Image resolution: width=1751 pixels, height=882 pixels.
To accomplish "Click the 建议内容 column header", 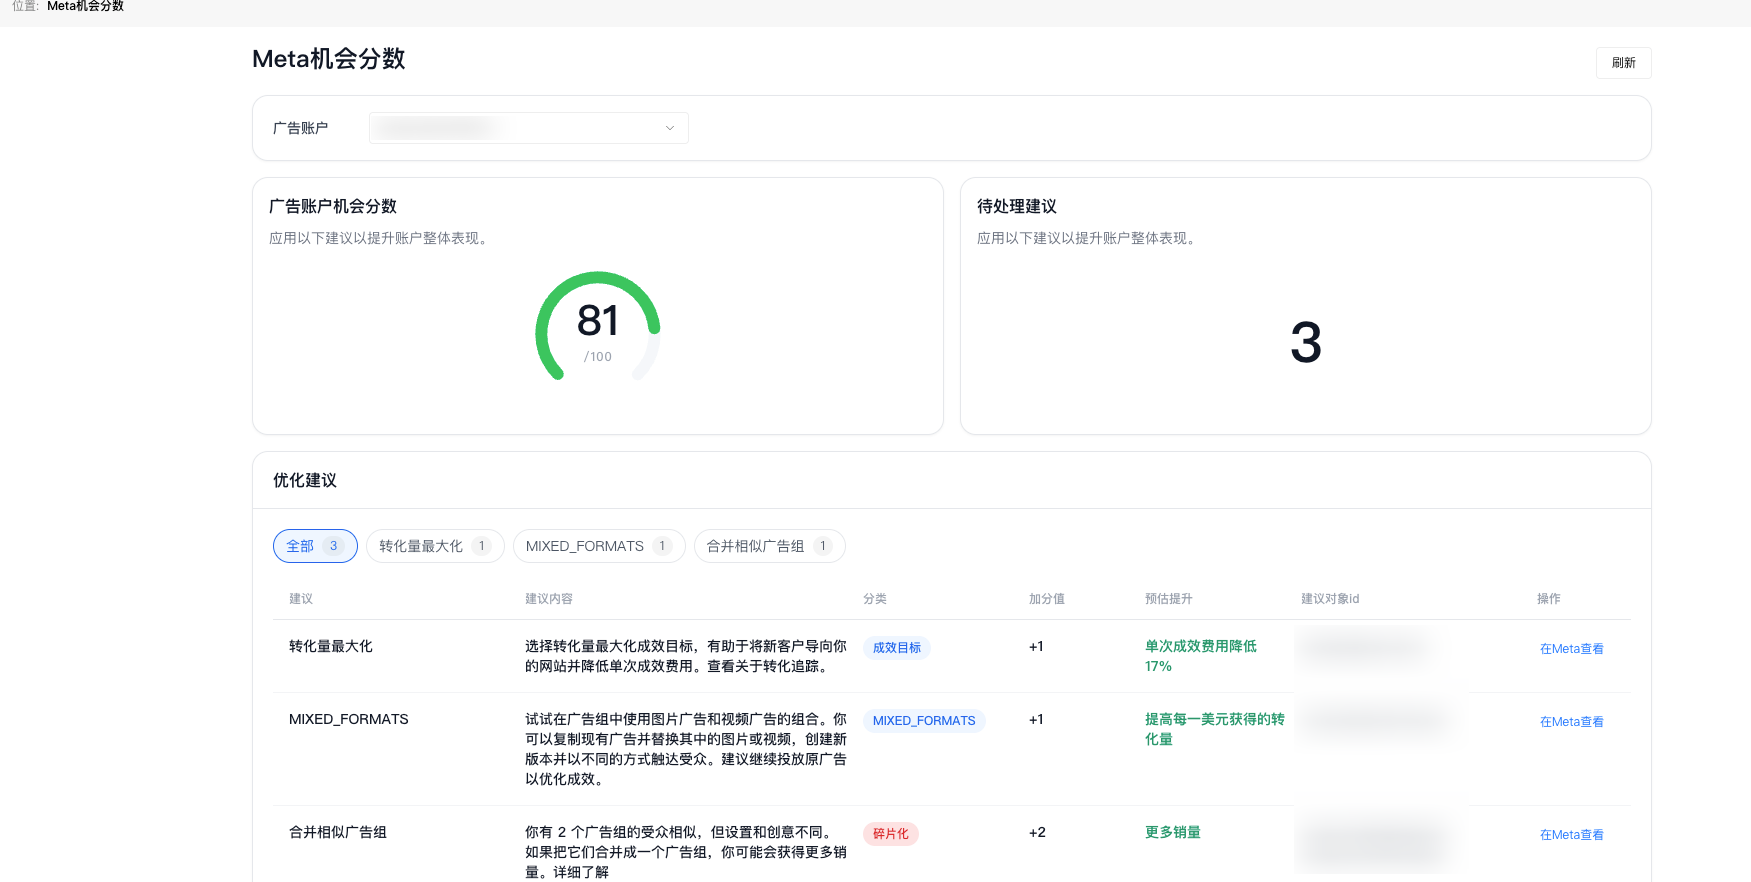I will click(x=549, y=599).
